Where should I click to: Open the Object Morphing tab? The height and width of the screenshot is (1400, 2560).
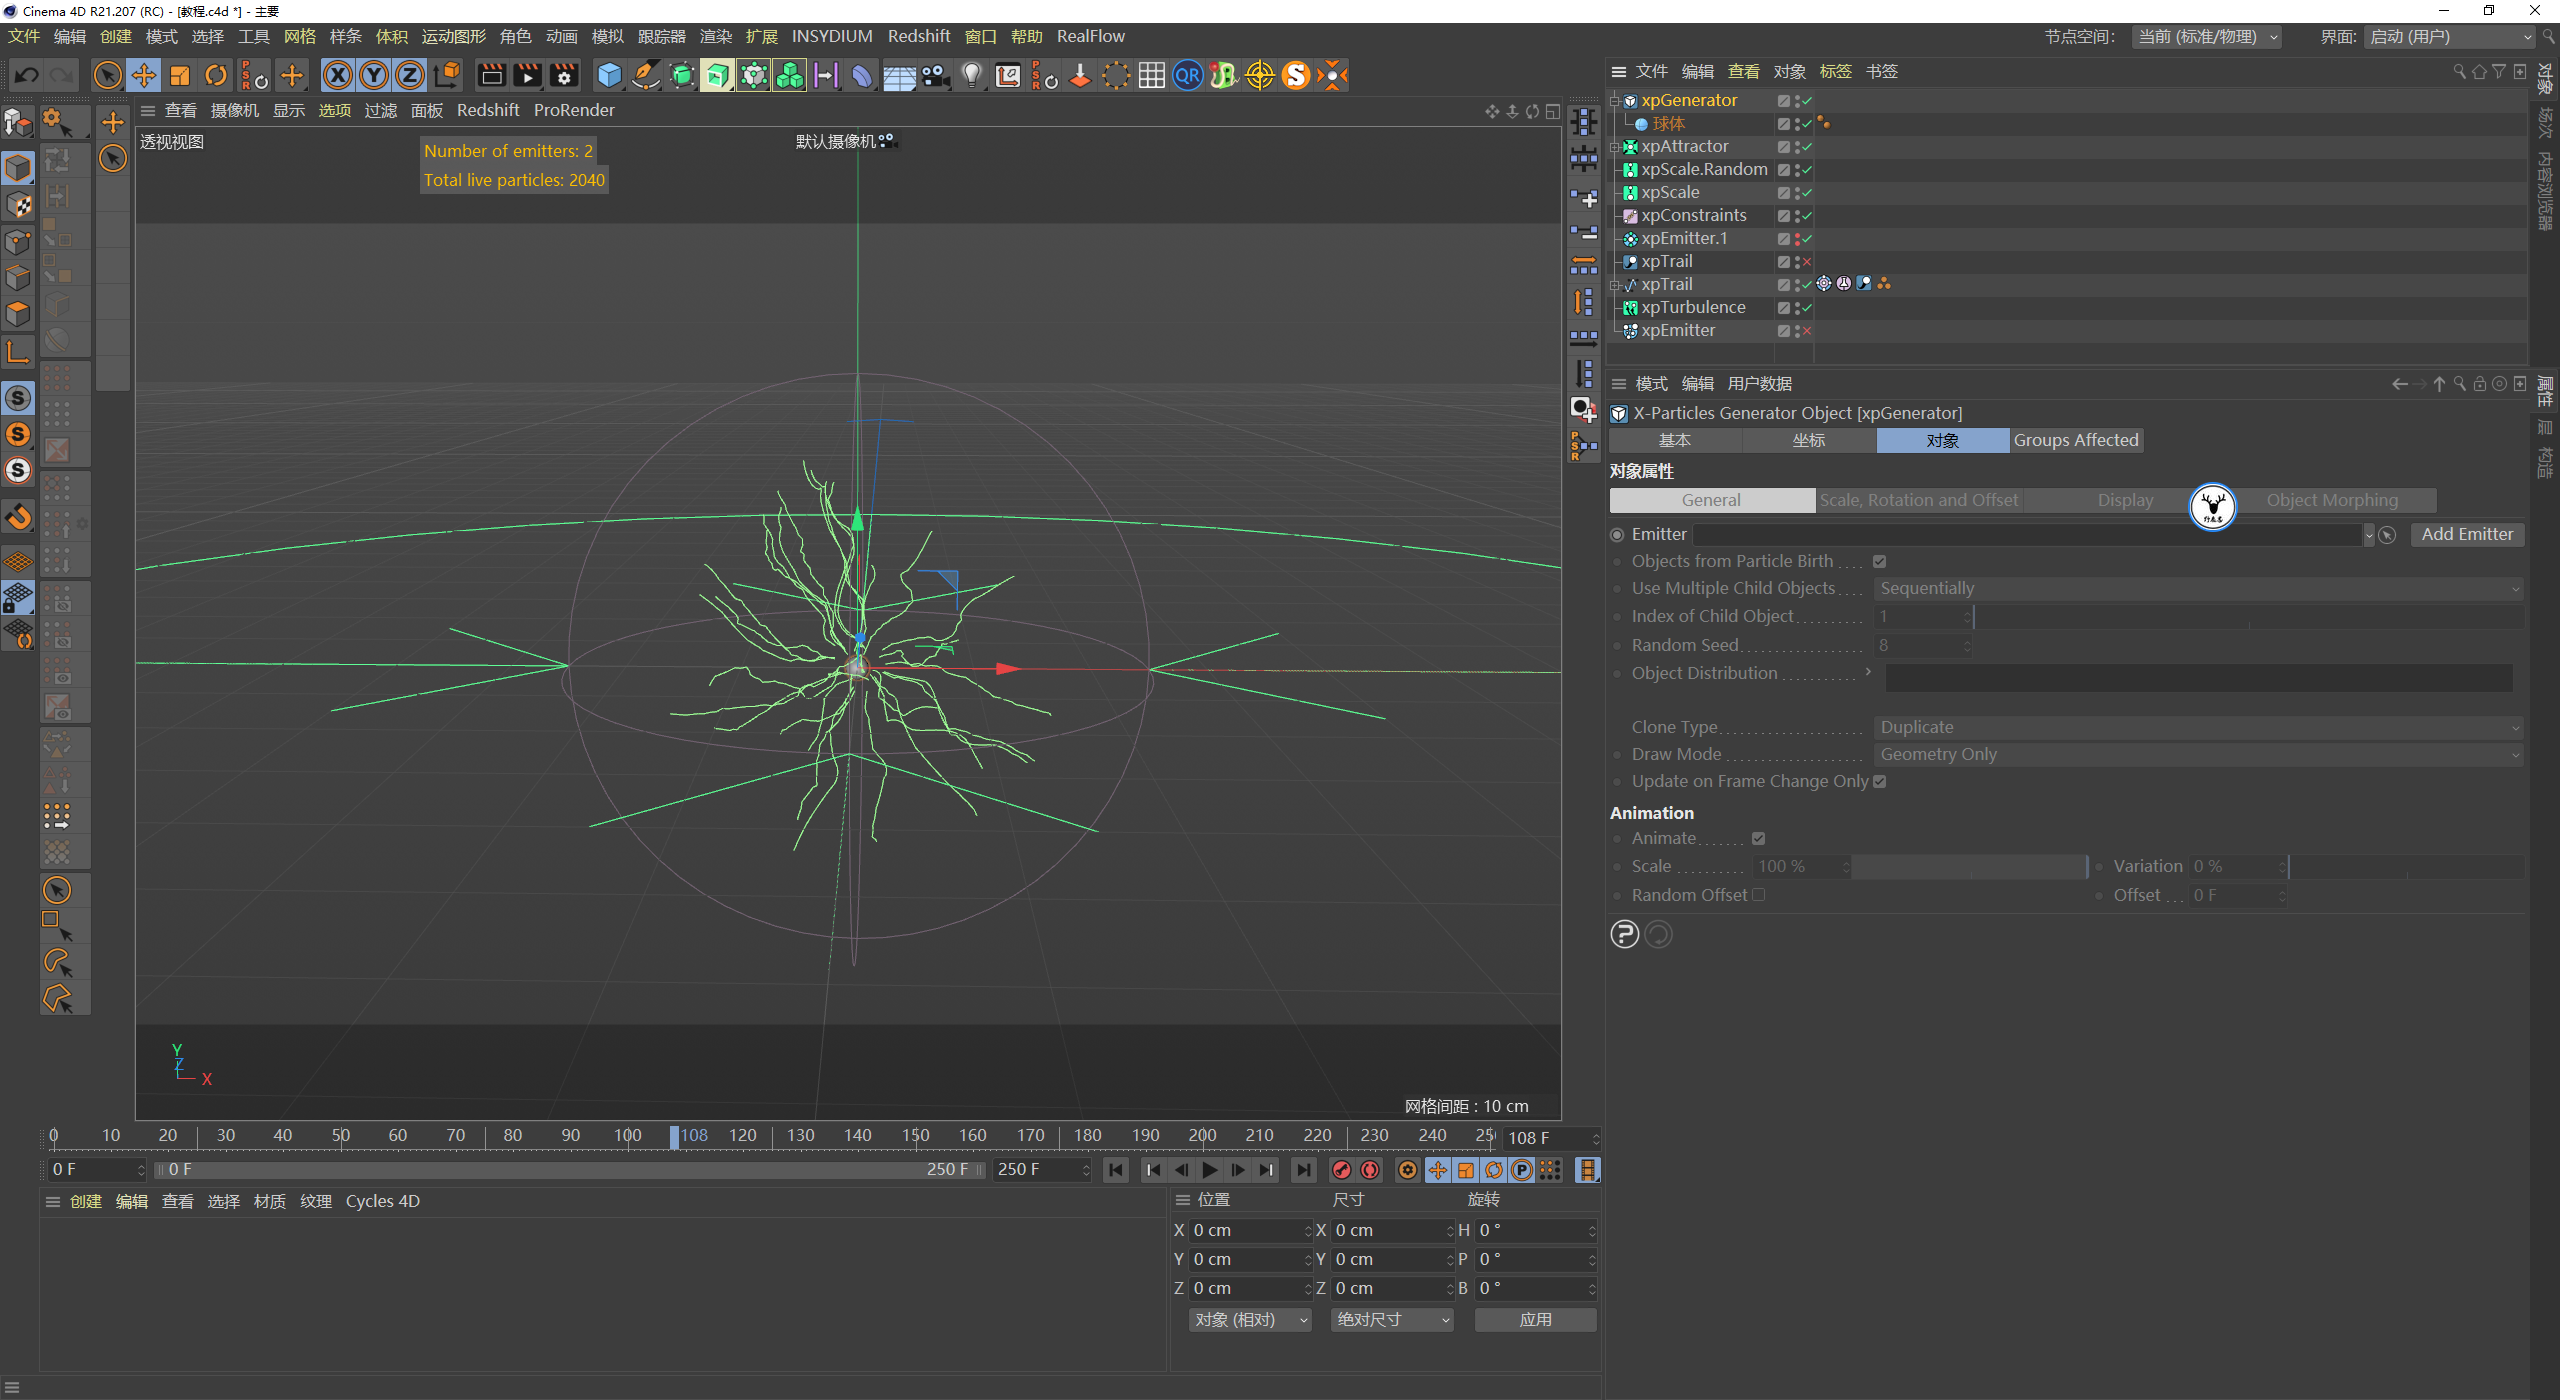click(x=2332, y=500)
